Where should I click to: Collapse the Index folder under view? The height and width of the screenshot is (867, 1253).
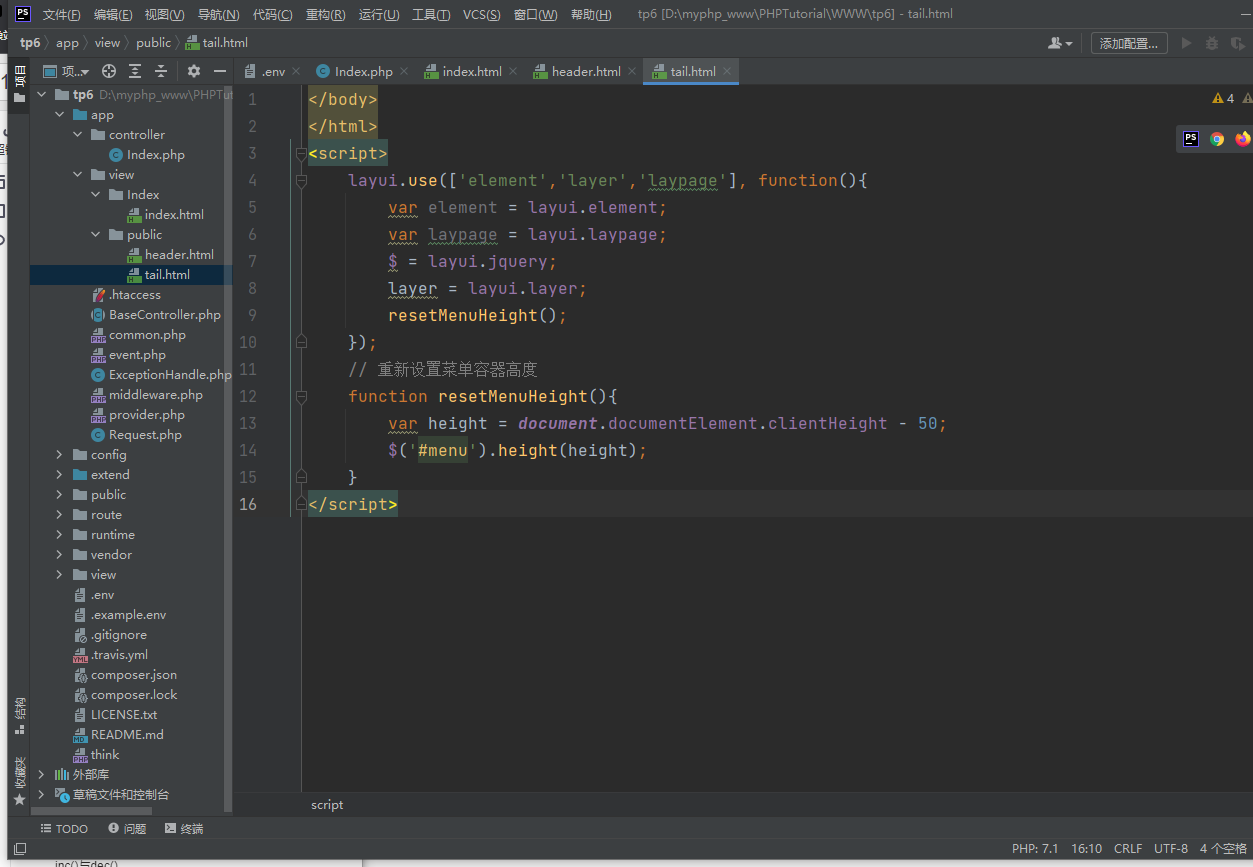[96, 195]
